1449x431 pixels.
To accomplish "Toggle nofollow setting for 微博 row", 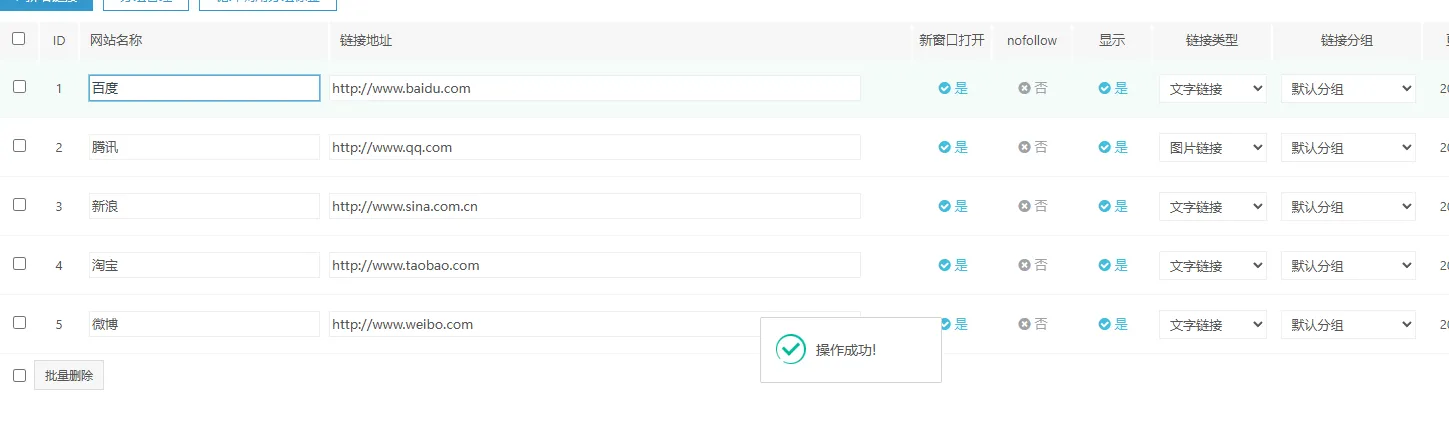I will pos(1033,324).
